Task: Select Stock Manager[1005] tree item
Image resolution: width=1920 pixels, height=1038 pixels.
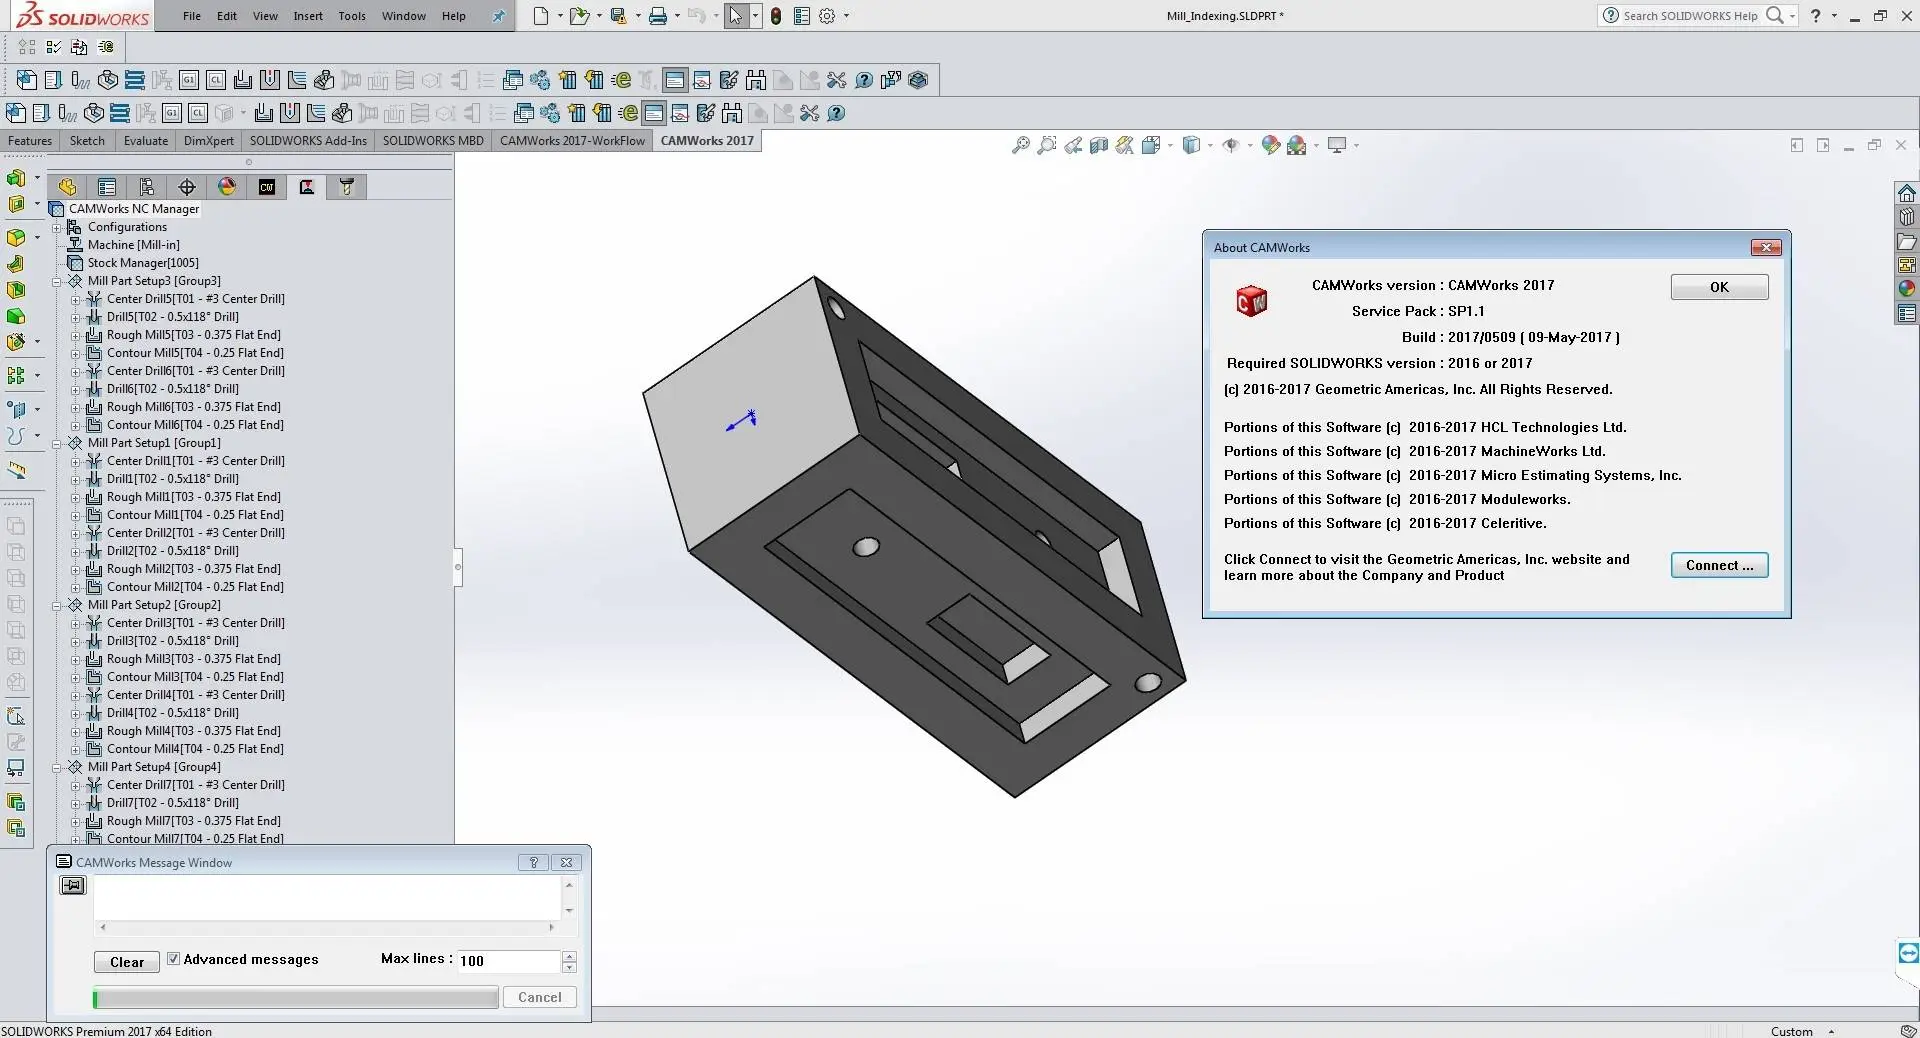Action: (143, 263)
